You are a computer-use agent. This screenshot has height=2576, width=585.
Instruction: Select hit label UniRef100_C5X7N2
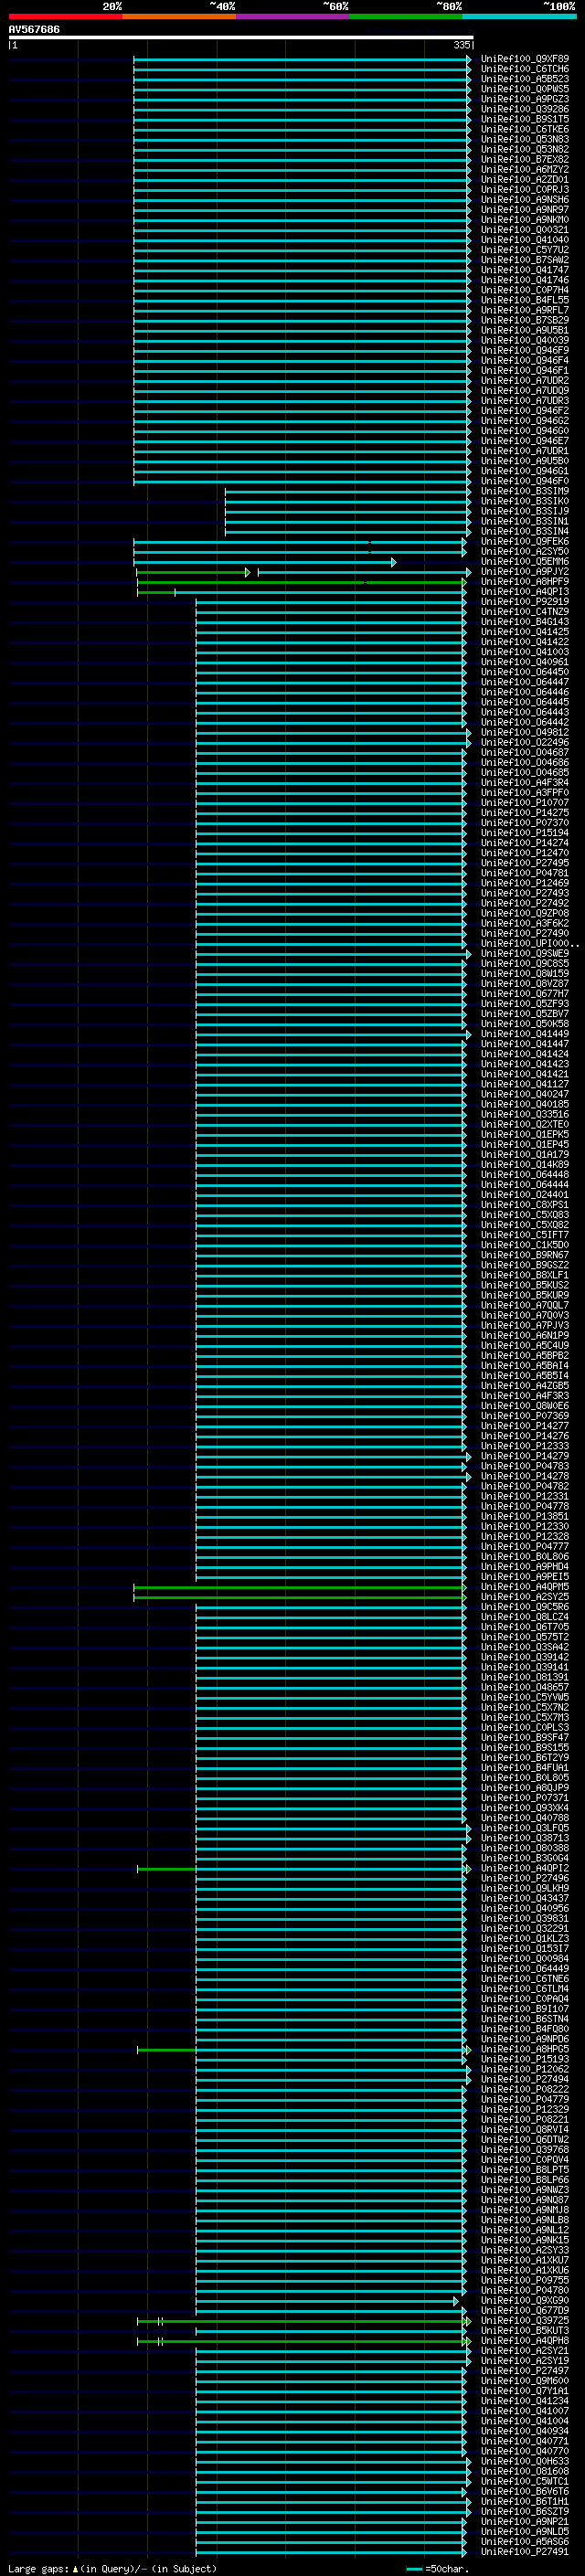[x=525, y=1708]
